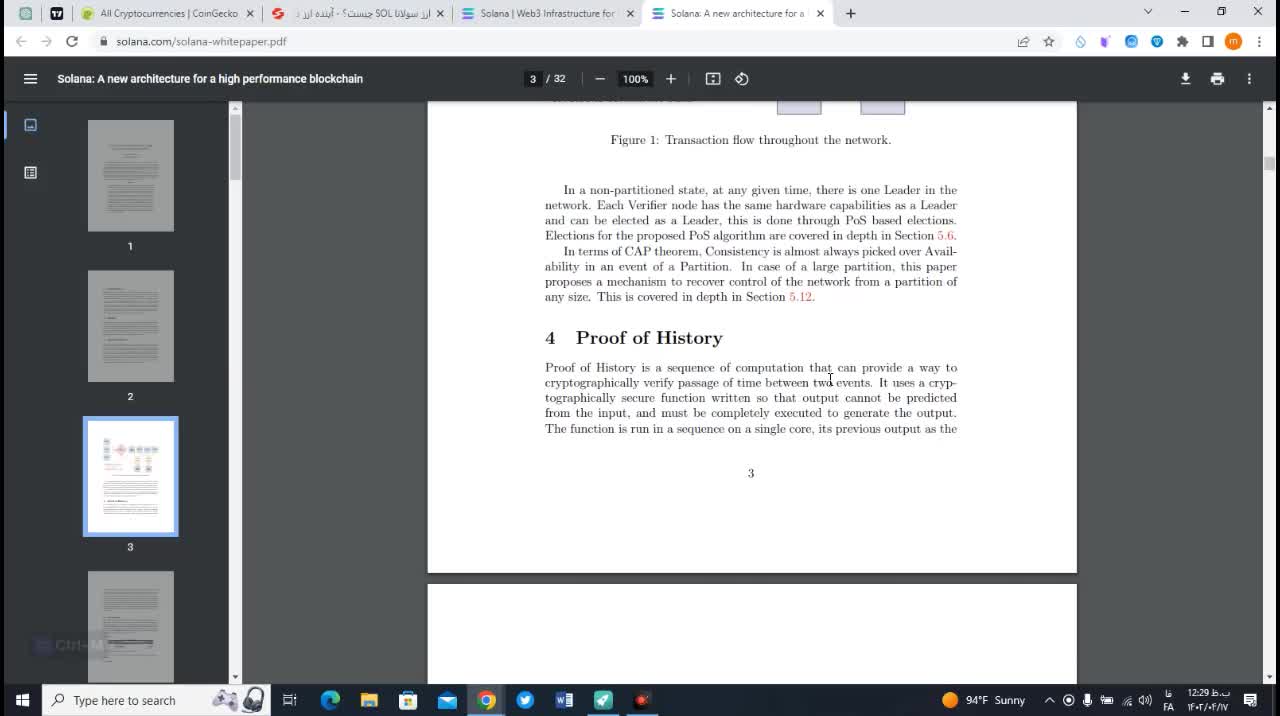This screenshot has height=716, width=1280.
Task: Click the address bar URL
Action: tap(201, 42)
